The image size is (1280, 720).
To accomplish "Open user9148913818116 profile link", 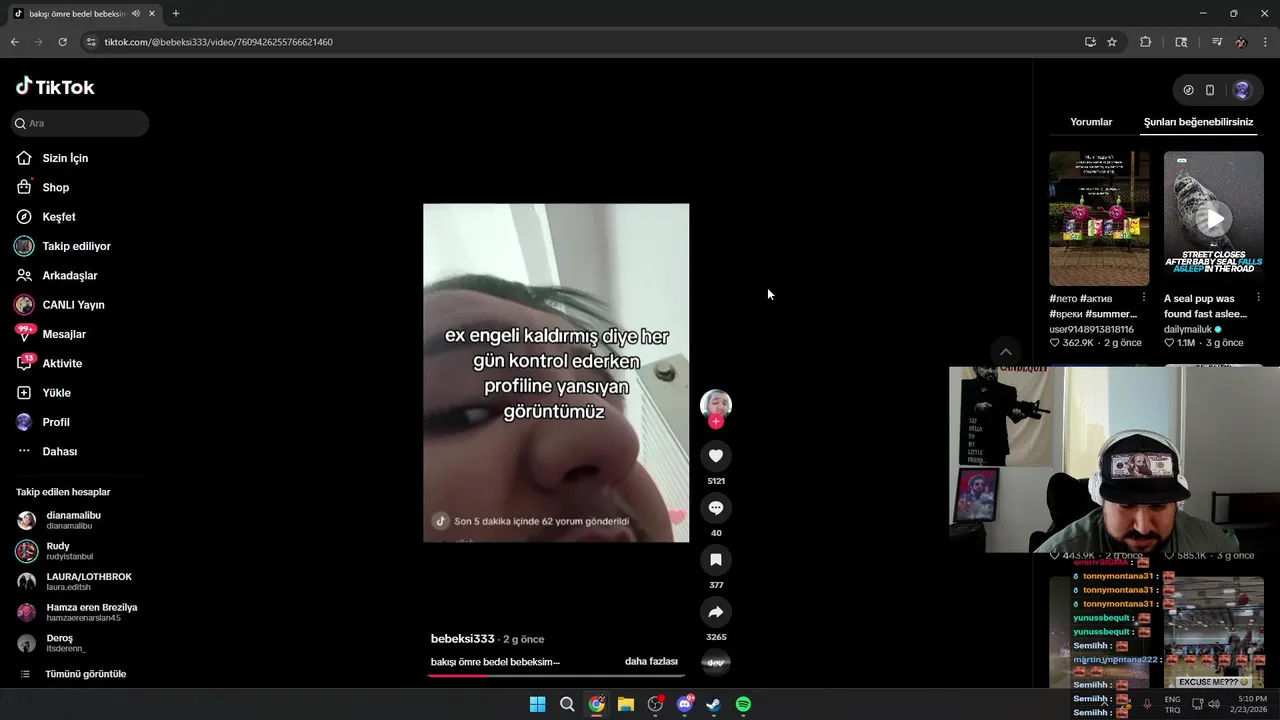I will (x=1091, y=329).
